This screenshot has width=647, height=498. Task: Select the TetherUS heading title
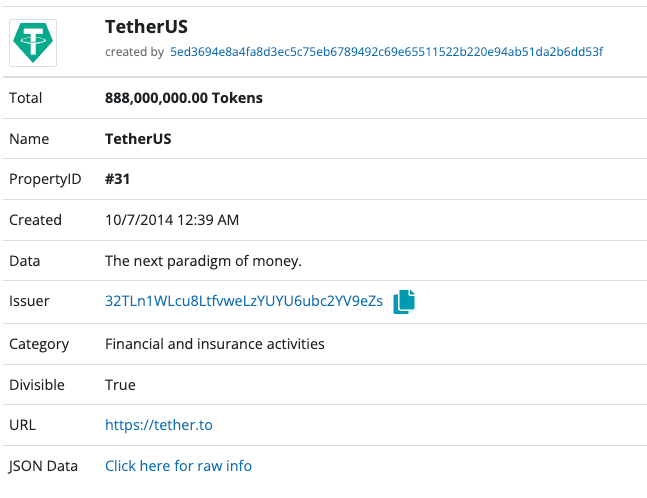(146, 27)
